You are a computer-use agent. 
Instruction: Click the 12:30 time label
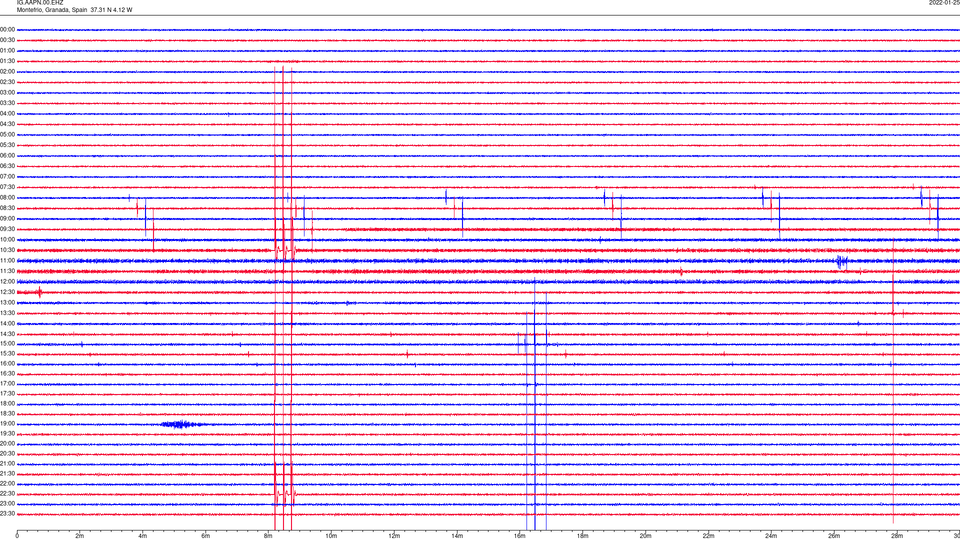[x=7, y=292]
